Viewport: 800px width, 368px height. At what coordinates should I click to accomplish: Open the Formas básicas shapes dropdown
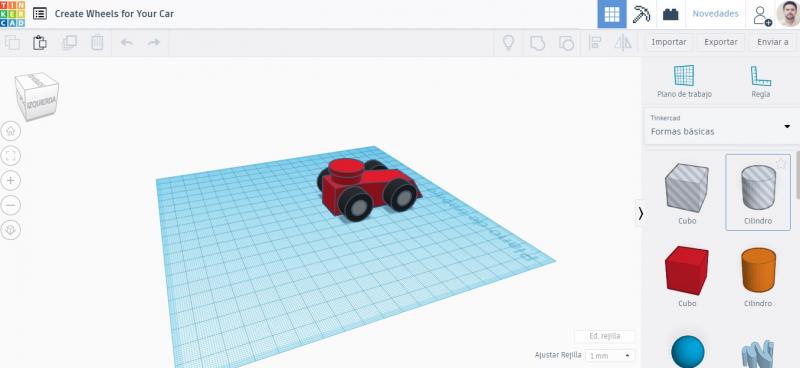[x=720, y=126]
